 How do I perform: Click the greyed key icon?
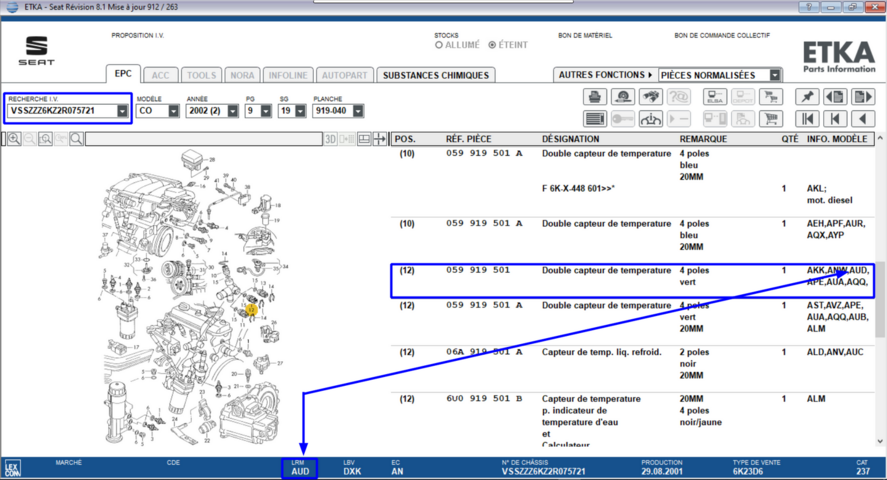[x=623, y=119]
